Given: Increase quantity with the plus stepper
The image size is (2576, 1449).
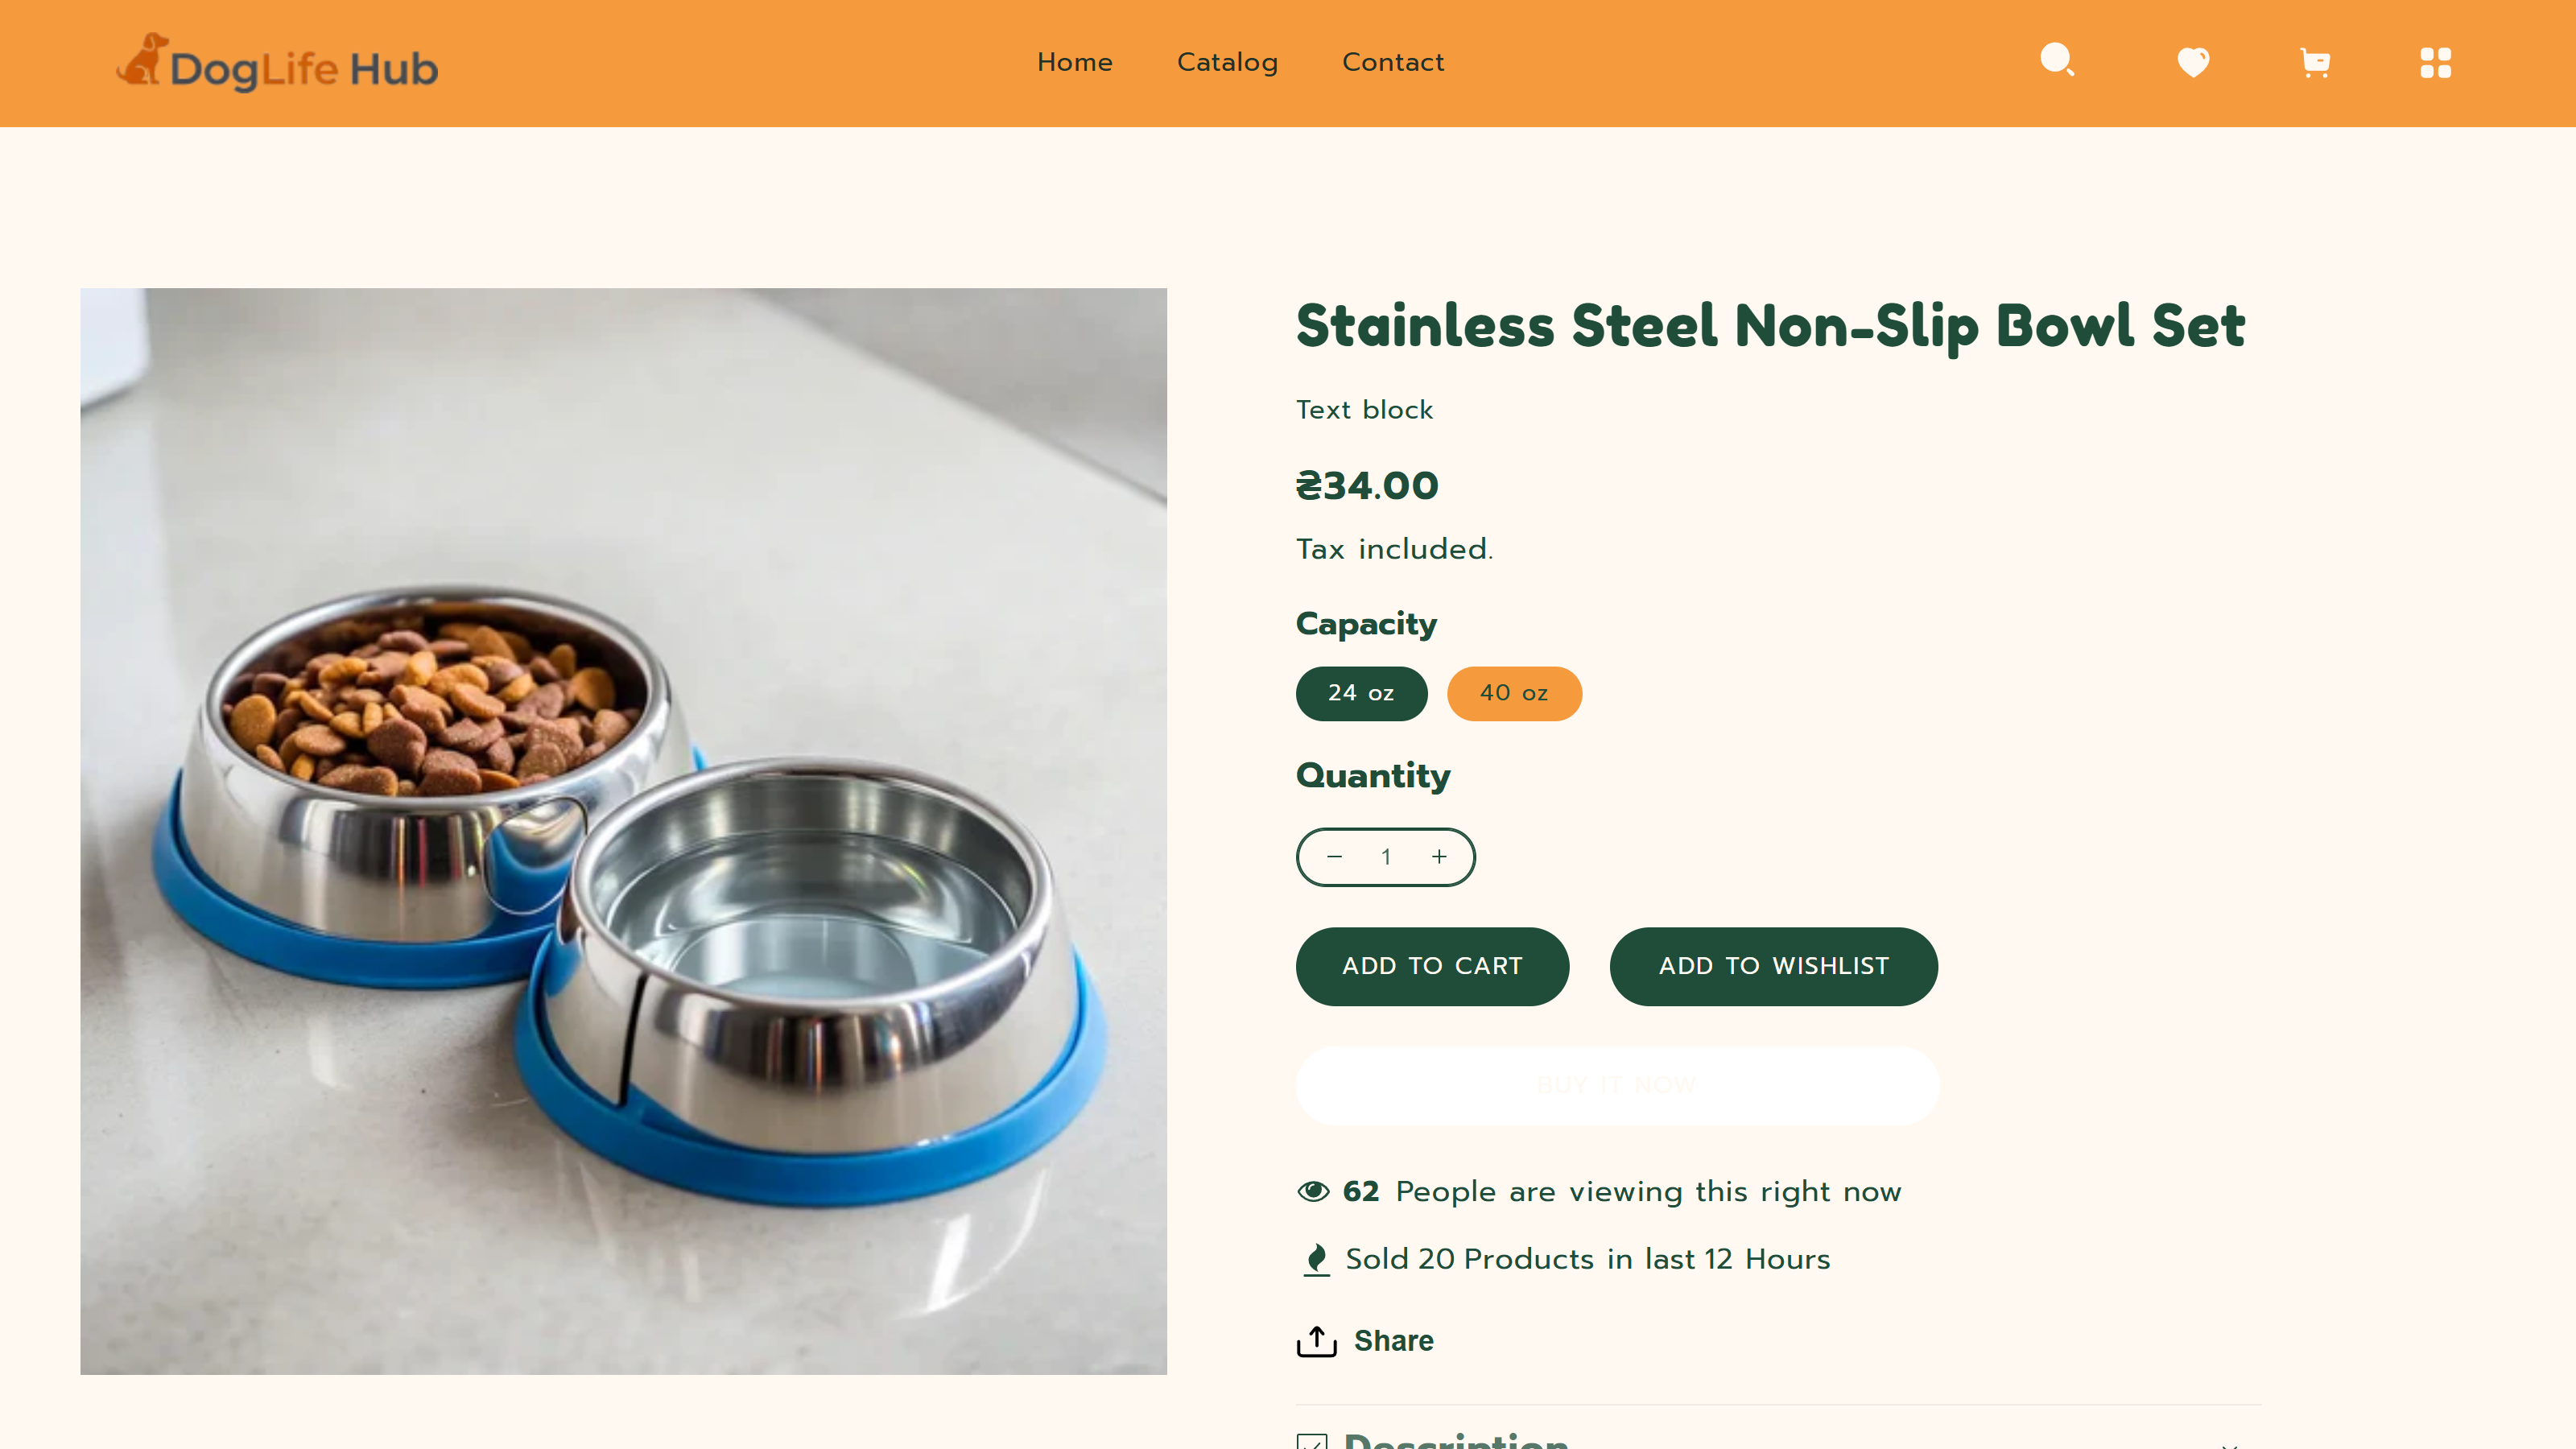Looking at the screenshot, I should coord(1439,856).
